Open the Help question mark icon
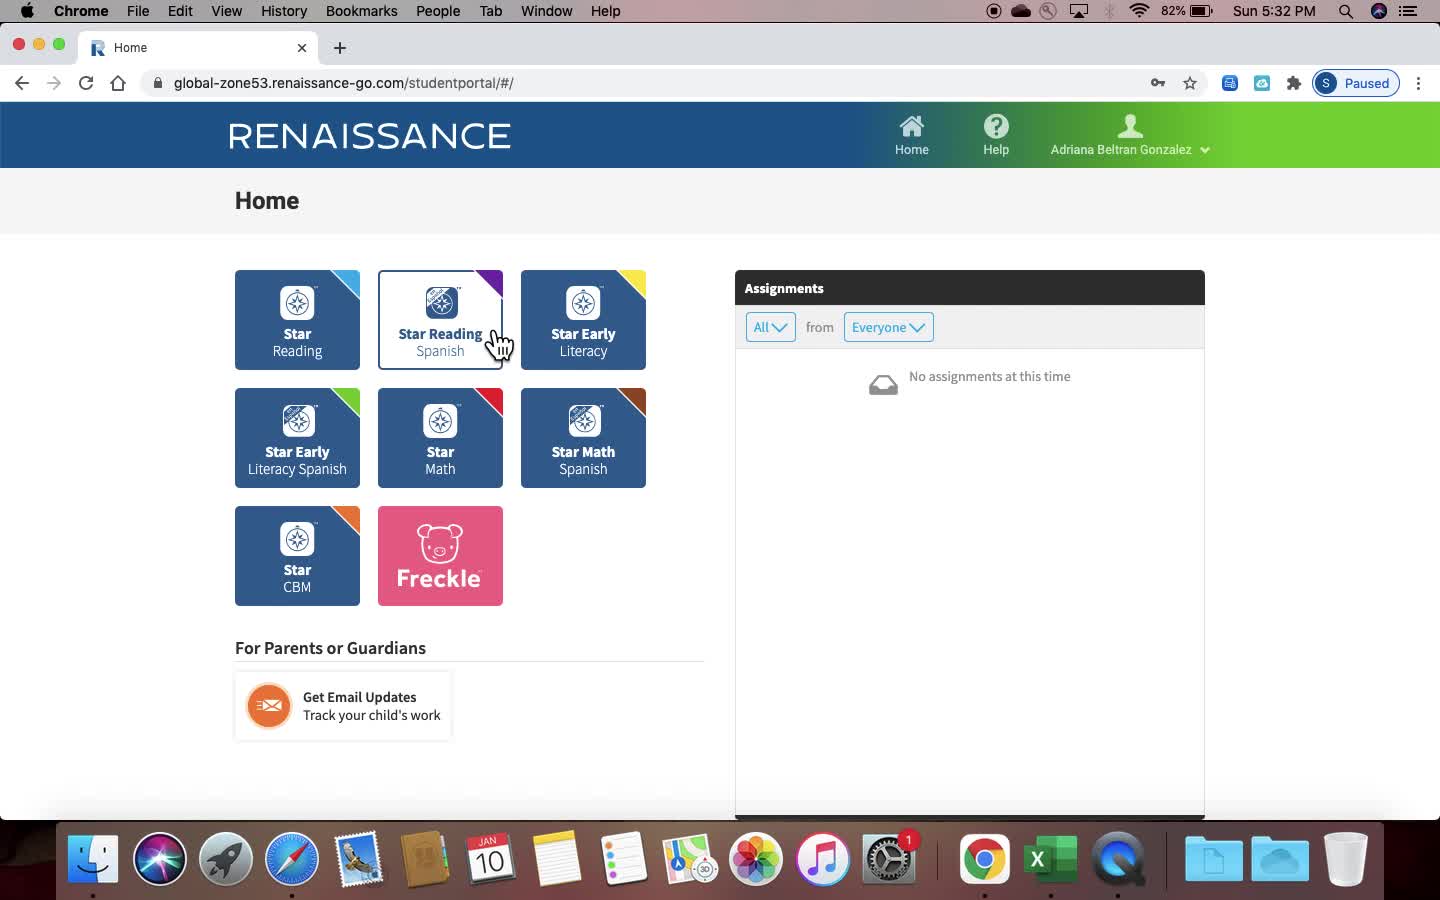 click(x=996, y=135)
